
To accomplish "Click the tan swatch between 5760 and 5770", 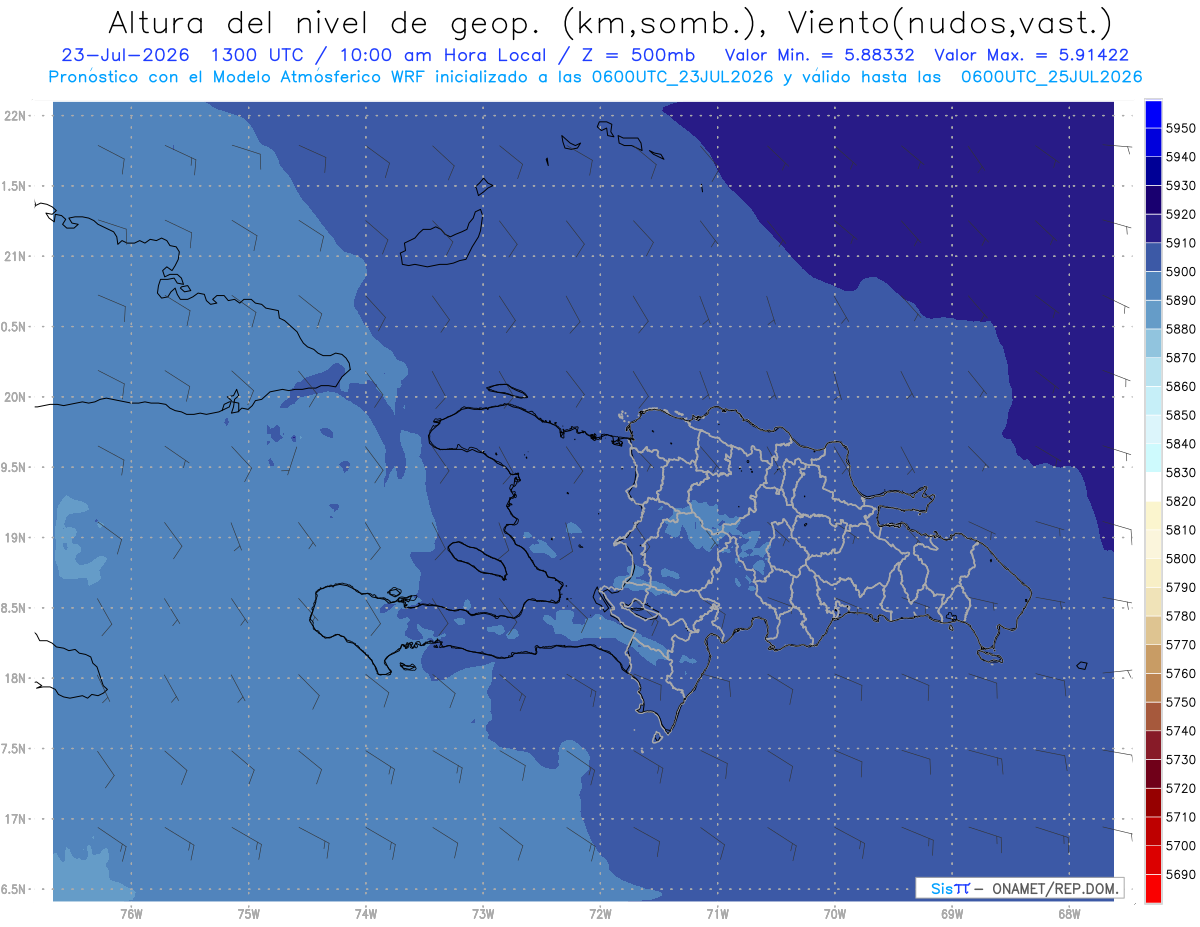I will pos(1153,659).
